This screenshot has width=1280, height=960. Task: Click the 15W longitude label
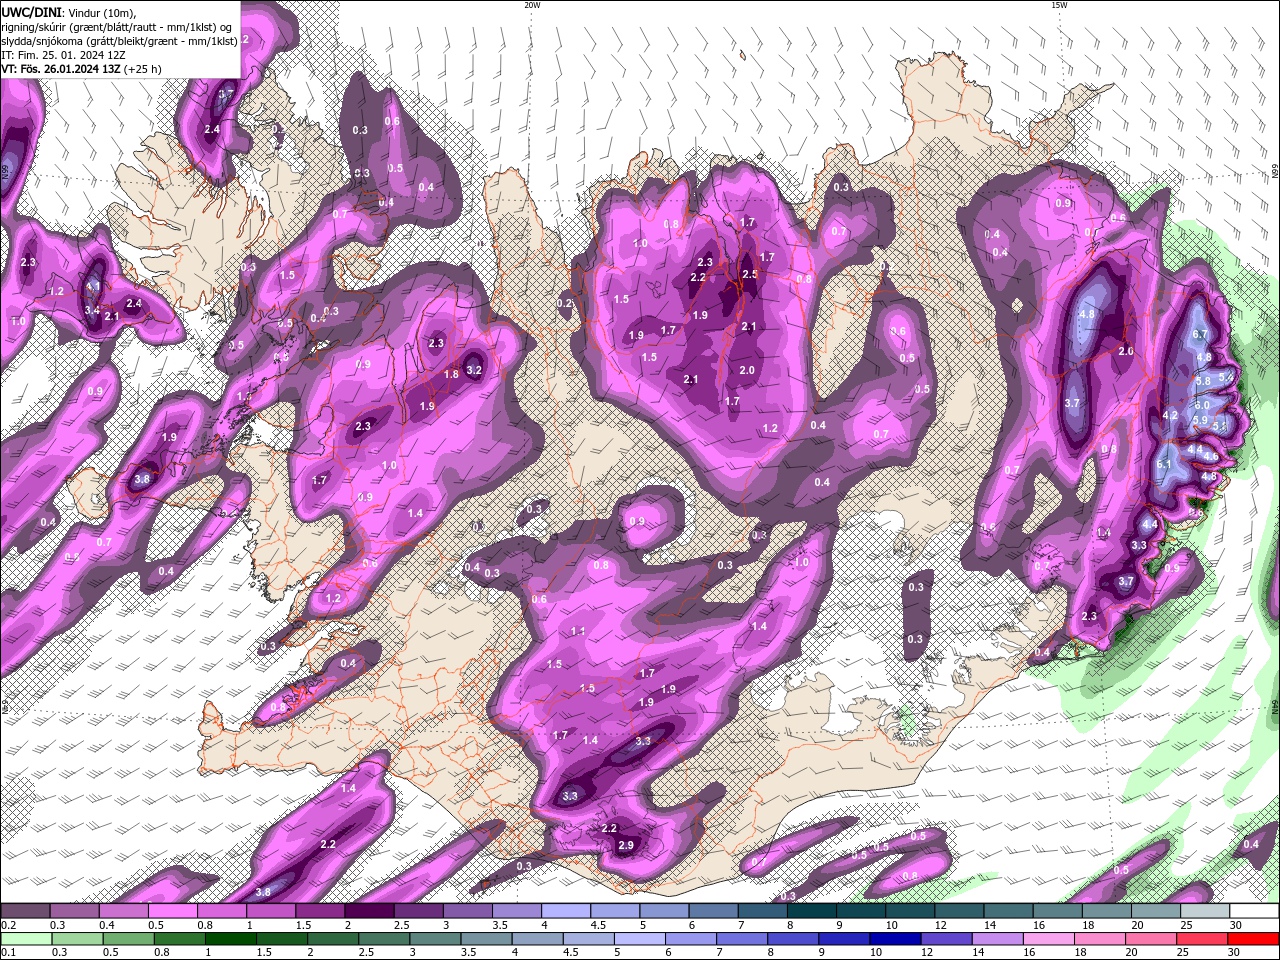[1059, 5]
